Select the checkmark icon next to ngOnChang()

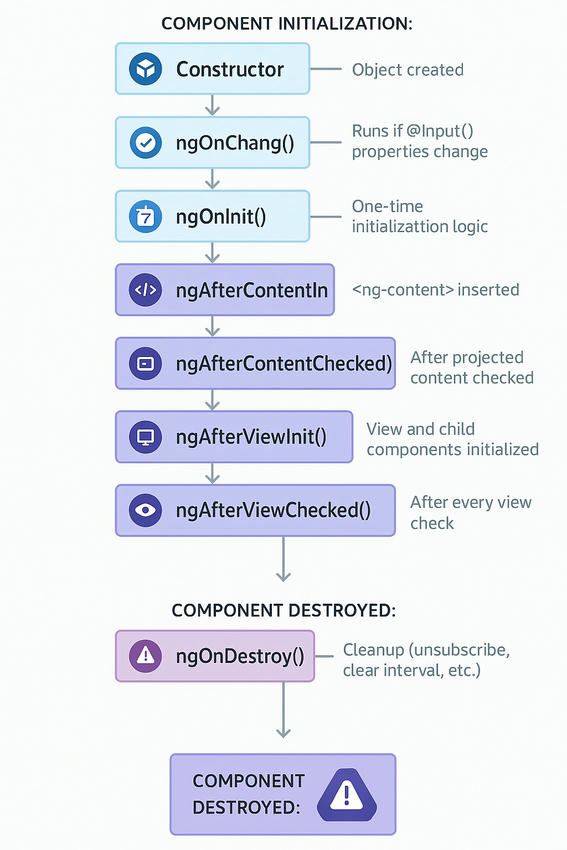tap(145, 143)
